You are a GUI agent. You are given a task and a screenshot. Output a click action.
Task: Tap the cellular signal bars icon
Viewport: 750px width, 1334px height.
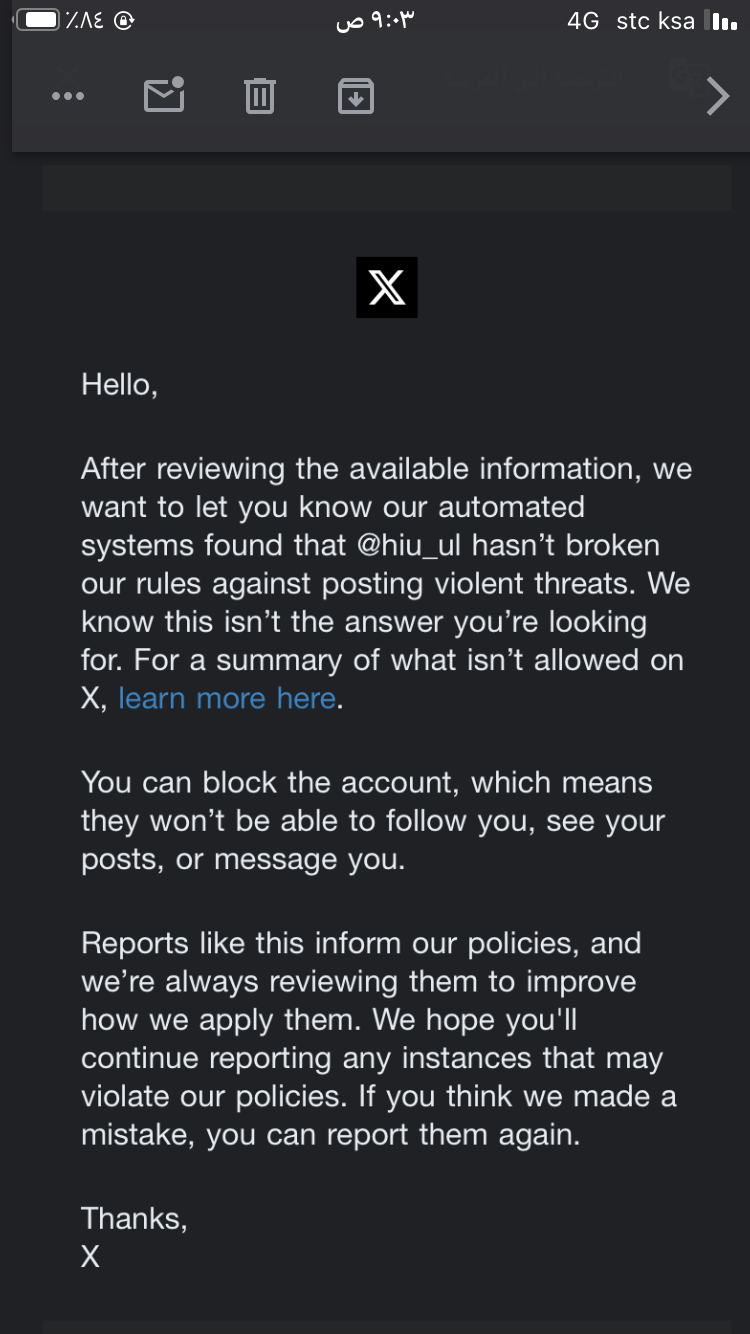coord(722,21)
